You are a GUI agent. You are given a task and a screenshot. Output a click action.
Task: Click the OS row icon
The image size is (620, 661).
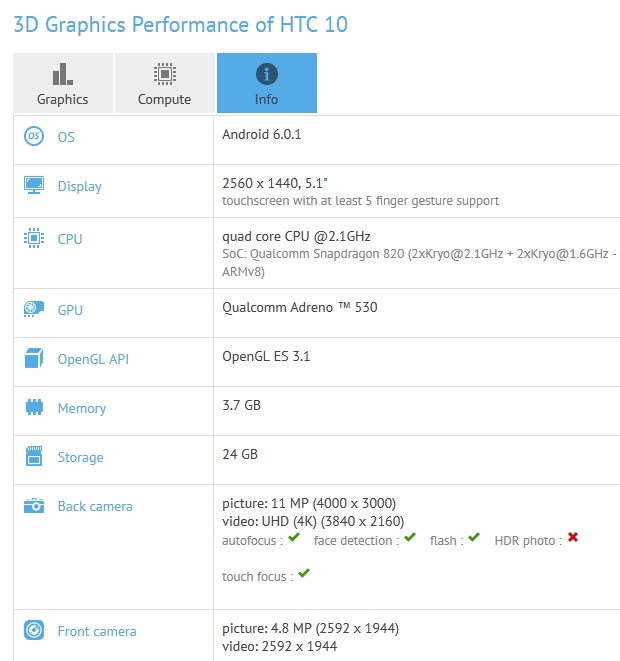click(x=34, y=136)
